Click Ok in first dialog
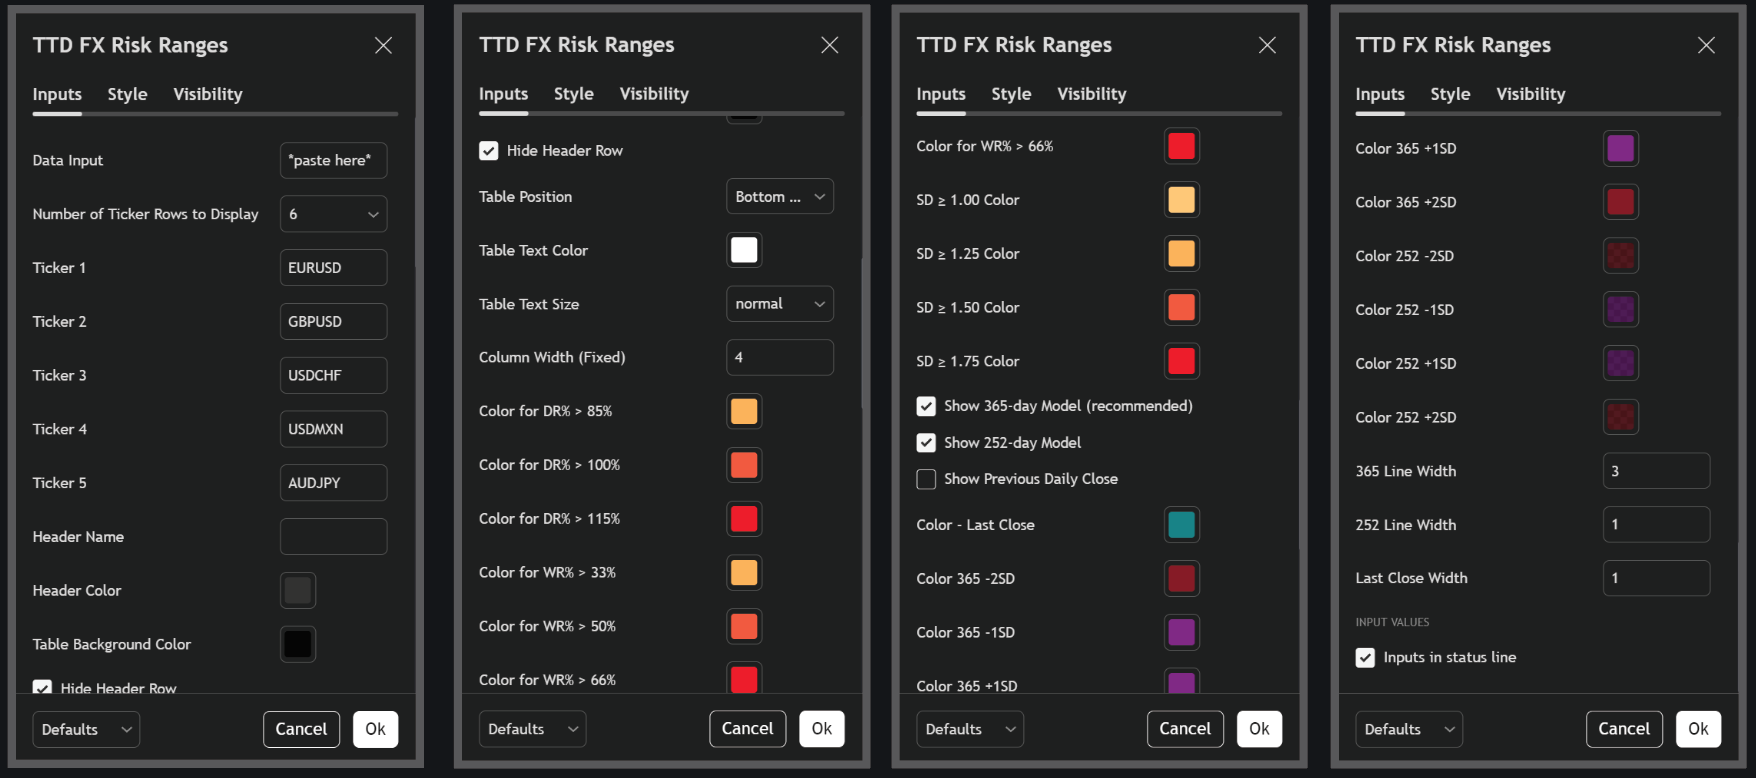The image size is (1756, 778). coord(375,730)
